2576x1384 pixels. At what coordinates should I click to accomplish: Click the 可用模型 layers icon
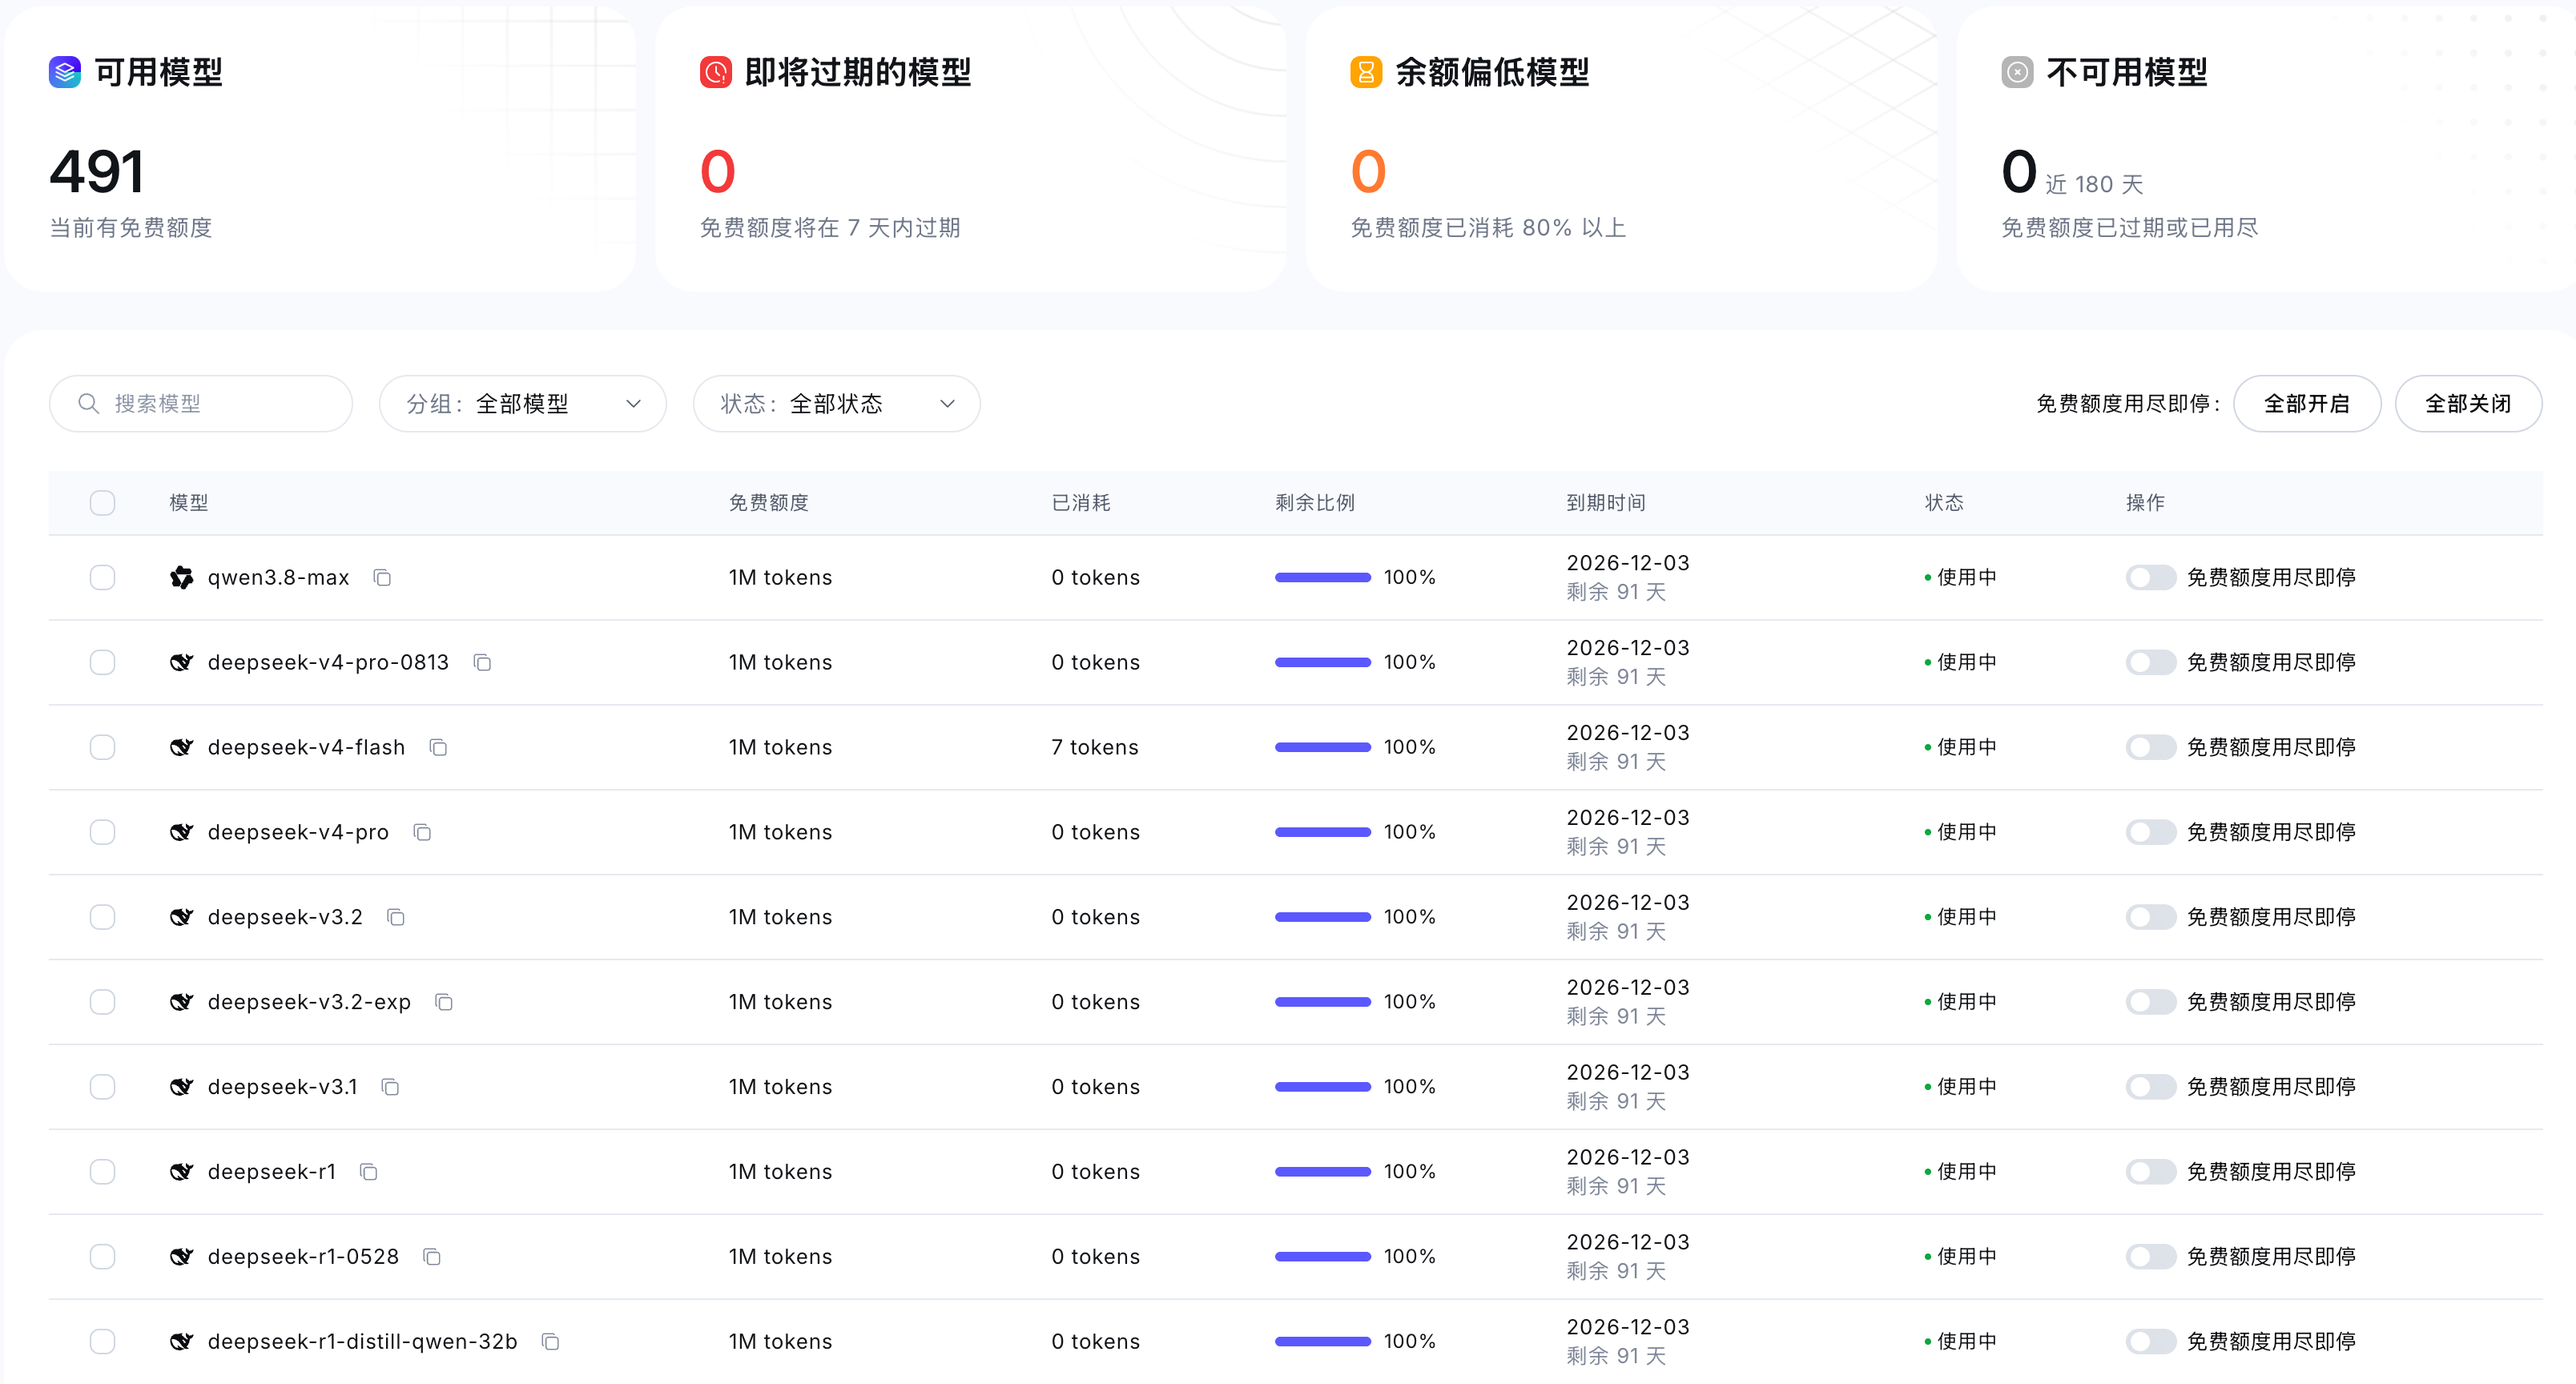click(x=65, y=72)
